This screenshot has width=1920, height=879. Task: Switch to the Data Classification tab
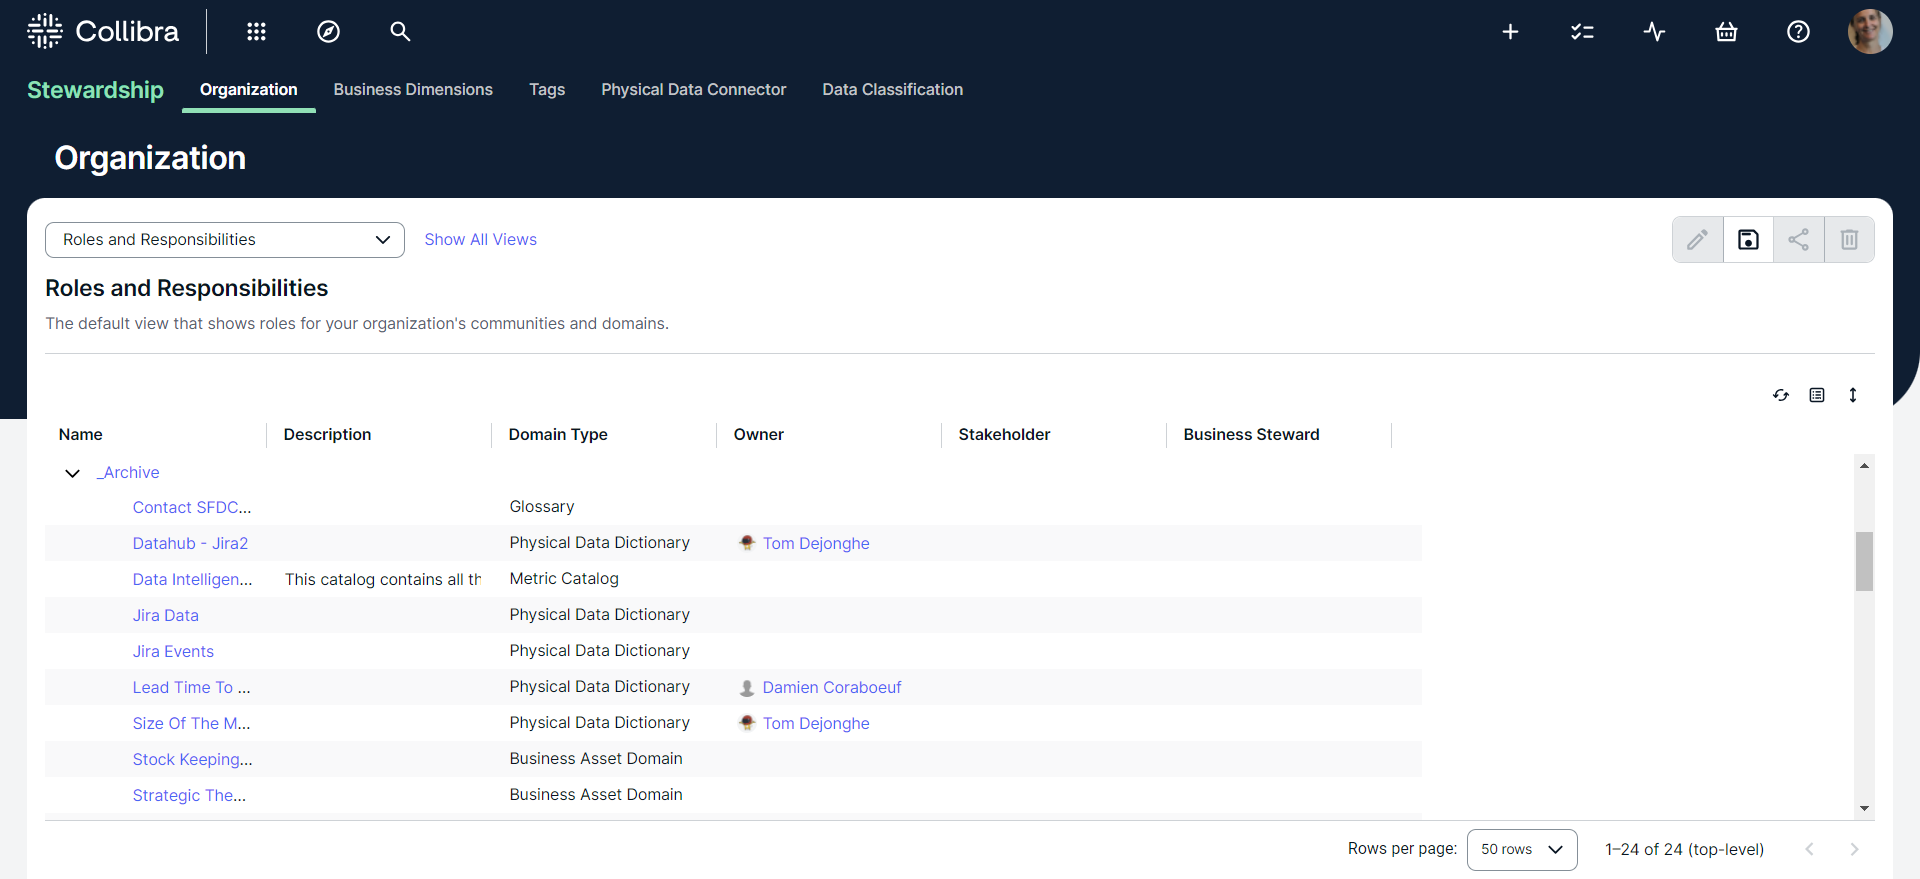[x=892, y=90]
